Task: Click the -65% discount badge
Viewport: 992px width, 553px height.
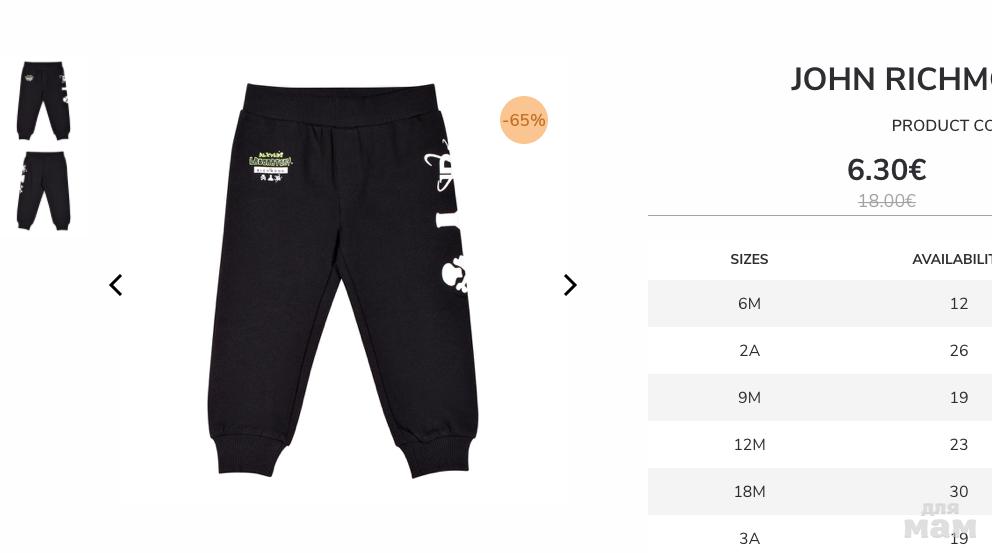Action: [524, 120]
